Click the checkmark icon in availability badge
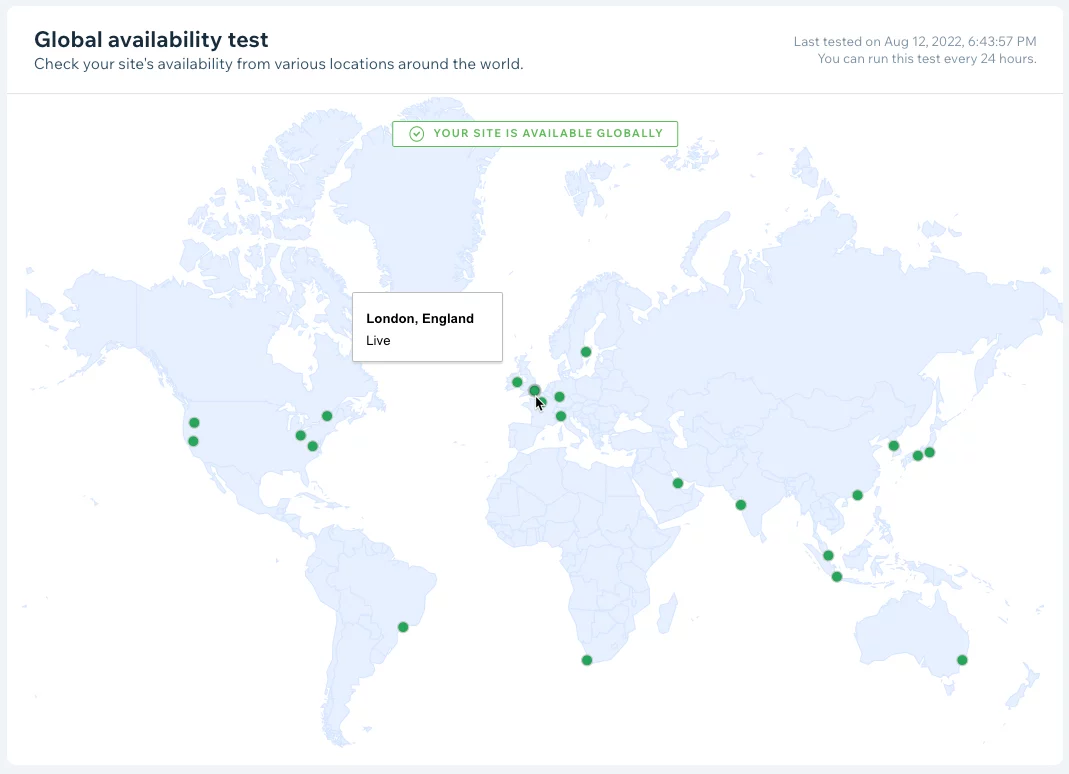Image resolution: width=1069 pixels, height=774 pixels. click(417, 134)
